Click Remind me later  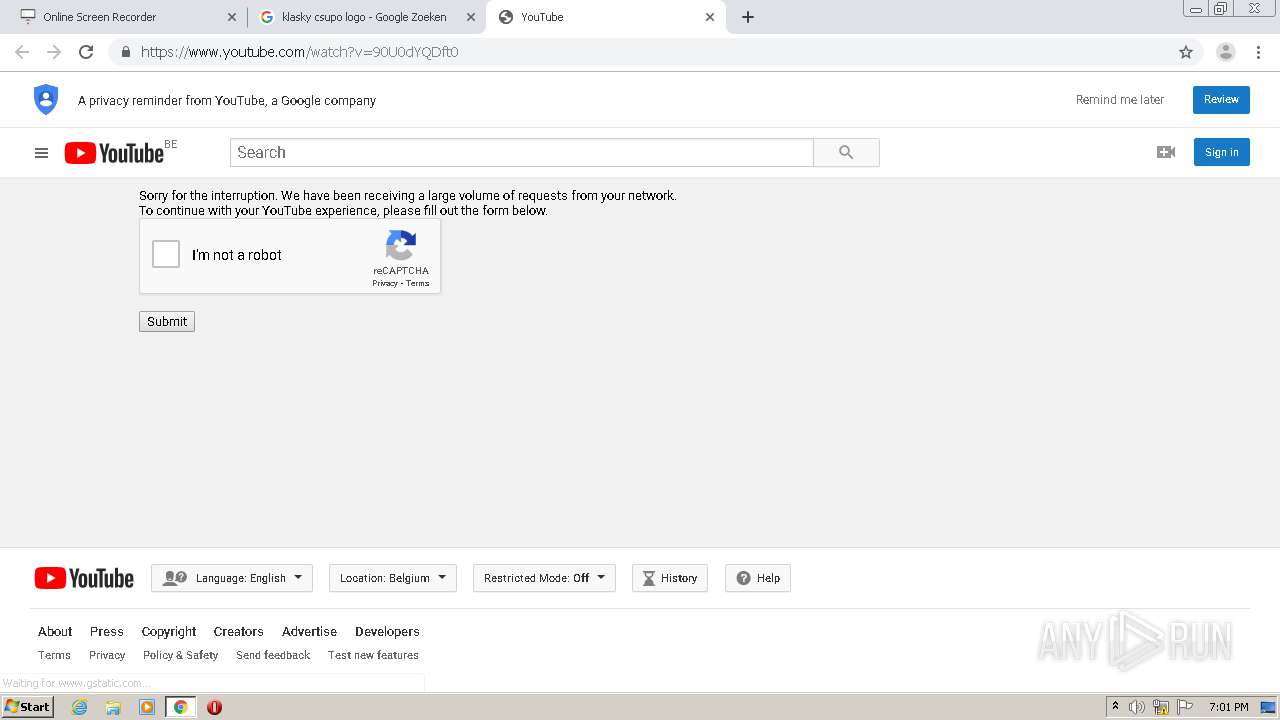click(1120, 100)
